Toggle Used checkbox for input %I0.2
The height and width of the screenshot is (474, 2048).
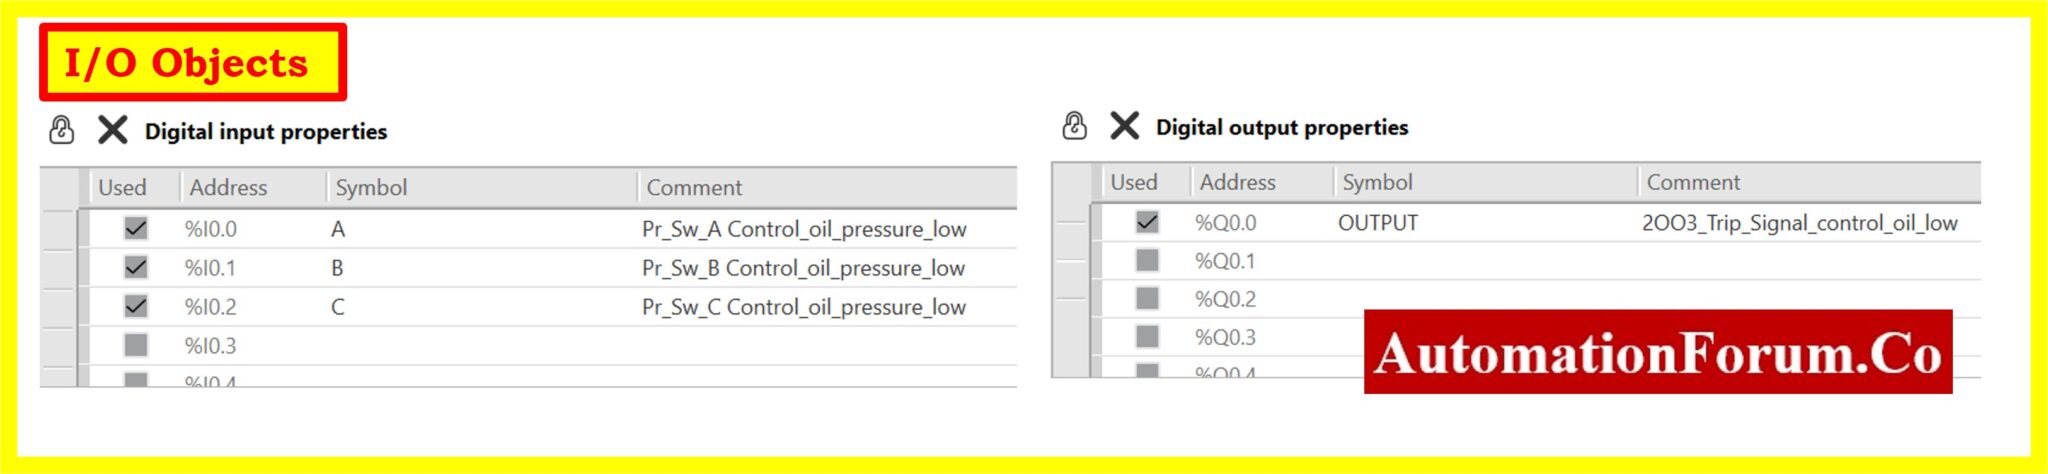click(x=136, y=306)
